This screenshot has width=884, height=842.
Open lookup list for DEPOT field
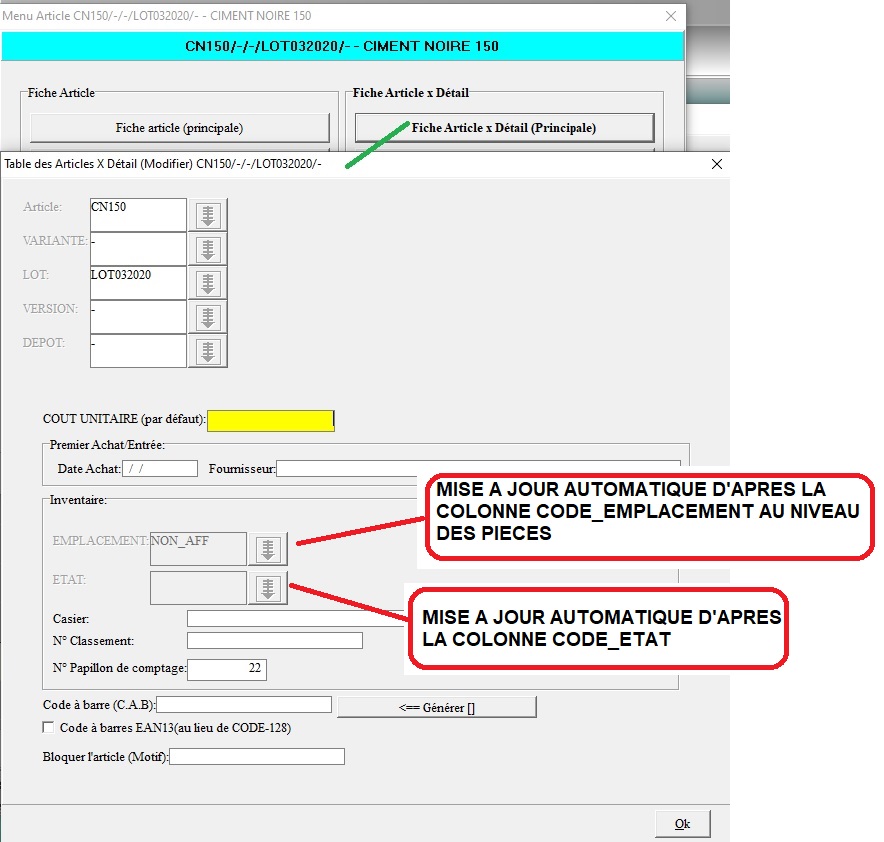pyautogui.click(x=208, y=351)
